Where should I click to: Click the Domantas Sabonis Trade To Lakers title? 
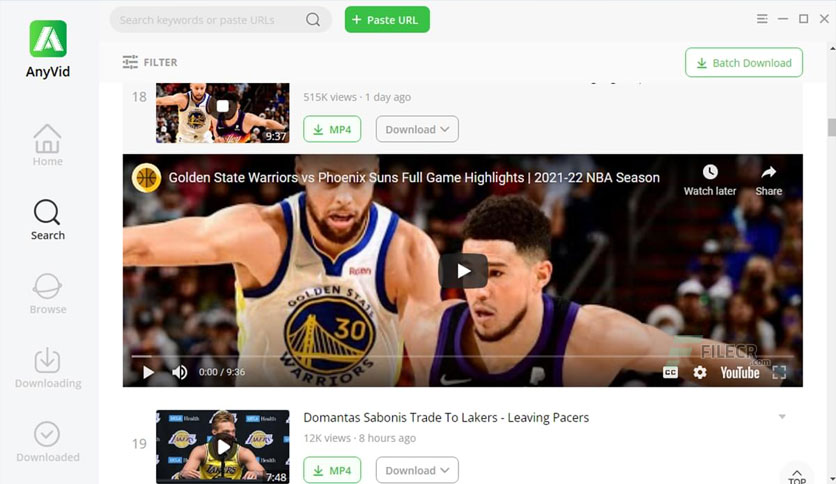pos(446,417)
